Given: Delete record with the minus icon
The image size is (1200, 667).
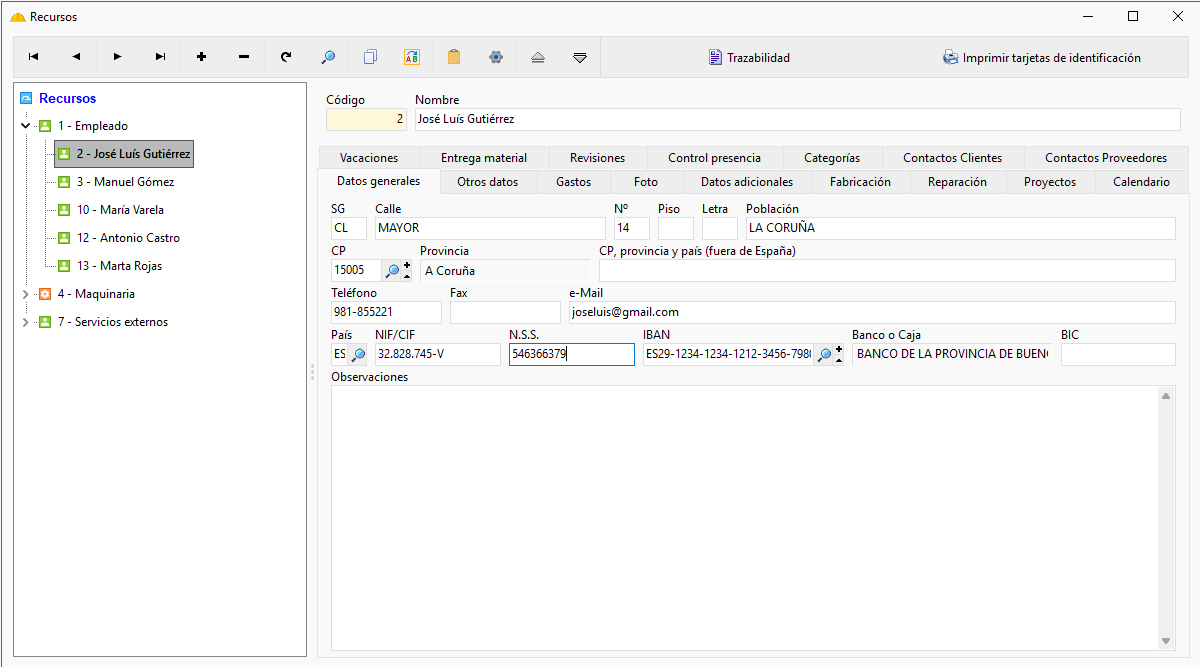Looking at the screenshot, I should coord(244,57).
